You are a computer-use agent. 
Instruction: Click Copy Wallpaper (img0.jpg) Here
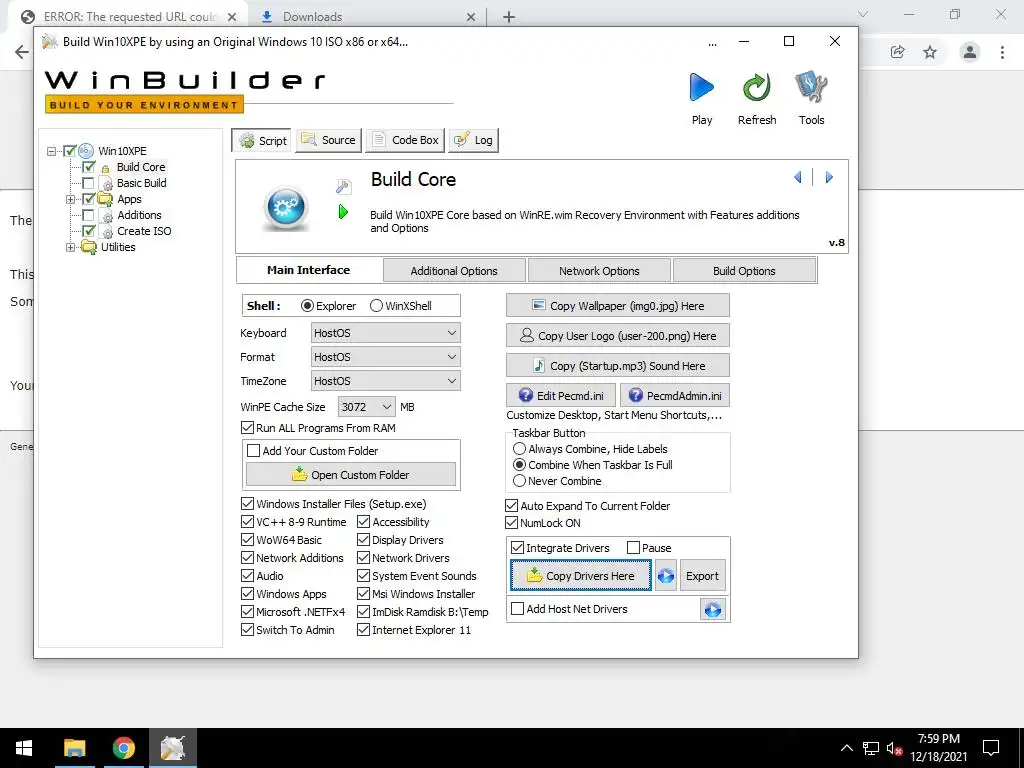[x=618, y=306]
